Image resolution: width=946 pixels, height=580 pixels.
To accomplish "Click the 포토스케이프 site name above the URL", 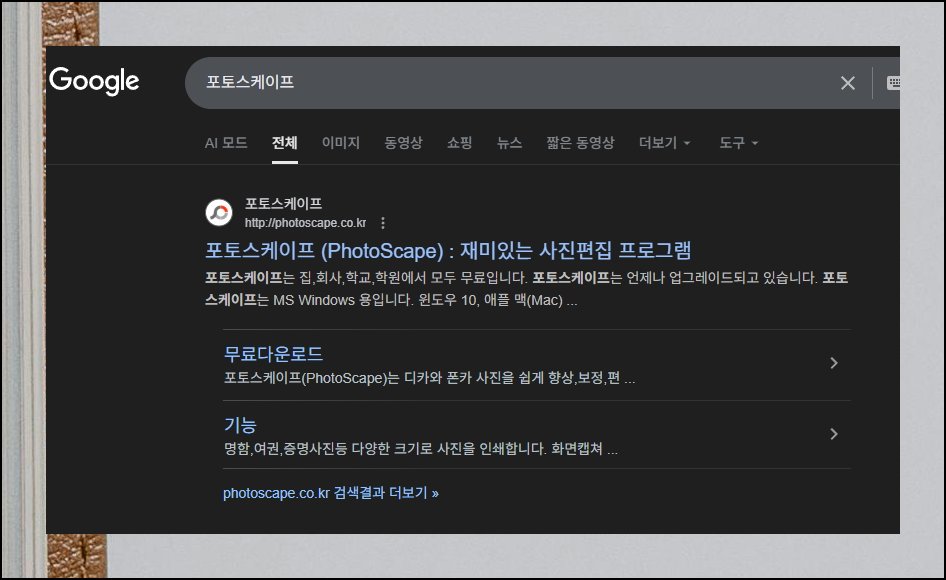I will pyautogui.click(x=283, y=203).
